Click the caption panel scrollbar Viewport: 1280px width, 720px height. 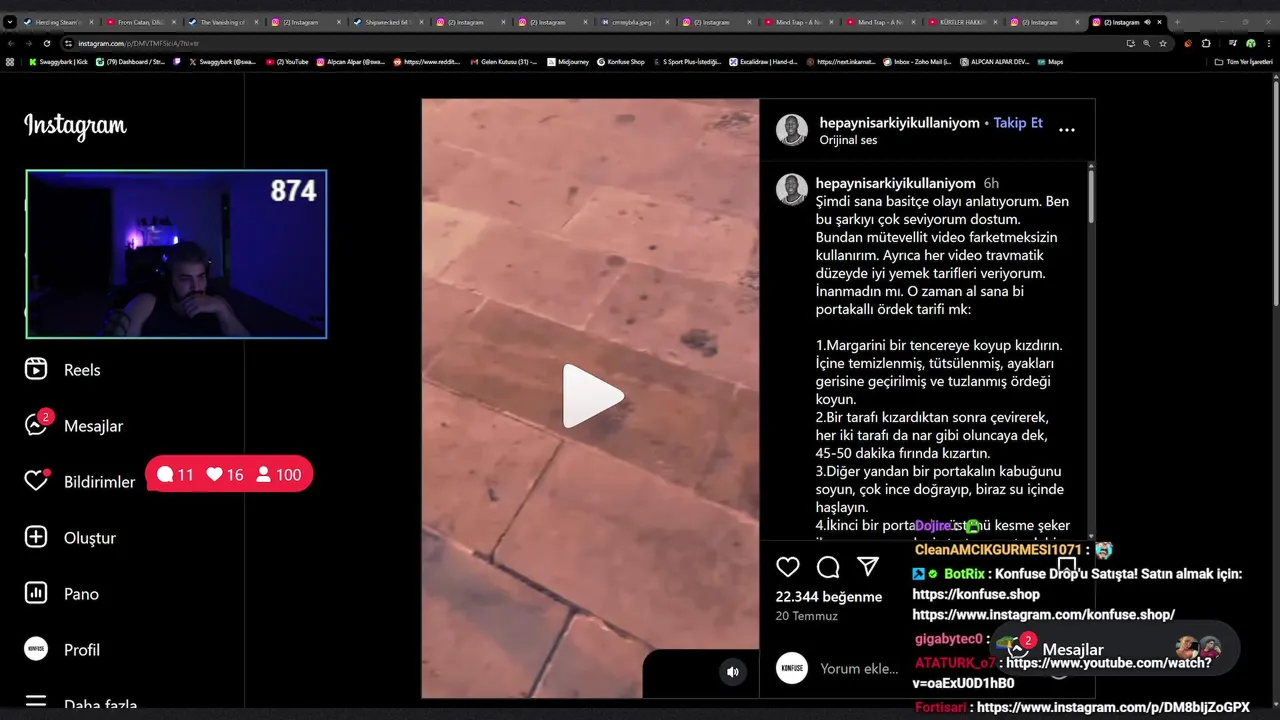pos(1090,195)
